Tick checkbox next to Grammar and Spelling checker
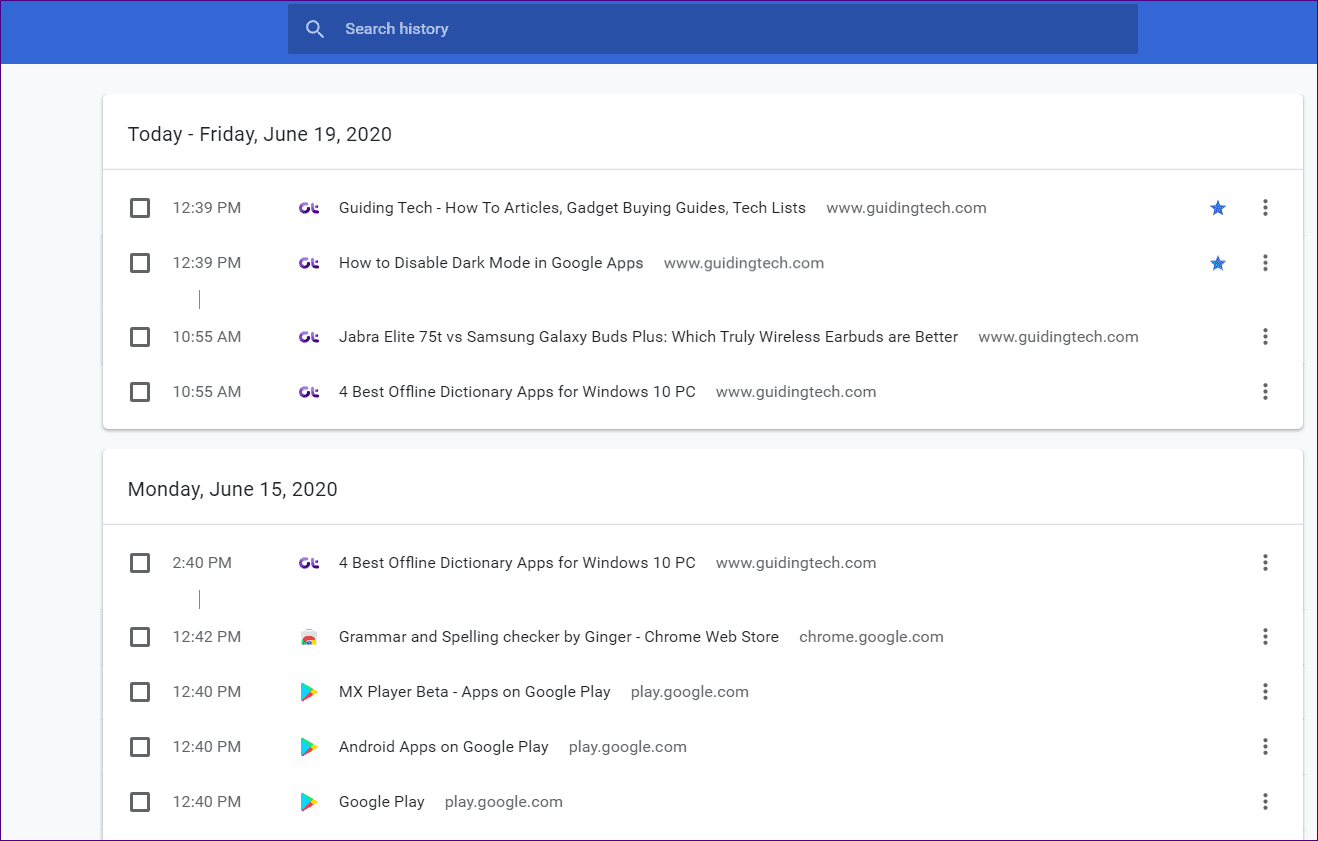Image resolution: width=1318 pixels, height=841 pixels. [140, 637]
